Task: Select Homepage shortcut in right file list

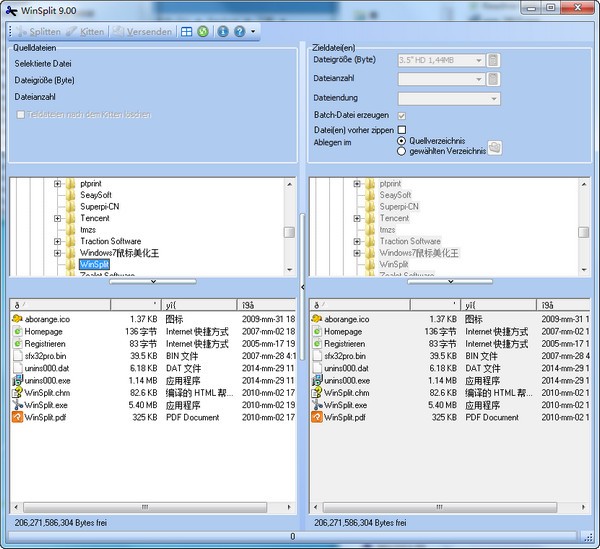Action: 343,331
